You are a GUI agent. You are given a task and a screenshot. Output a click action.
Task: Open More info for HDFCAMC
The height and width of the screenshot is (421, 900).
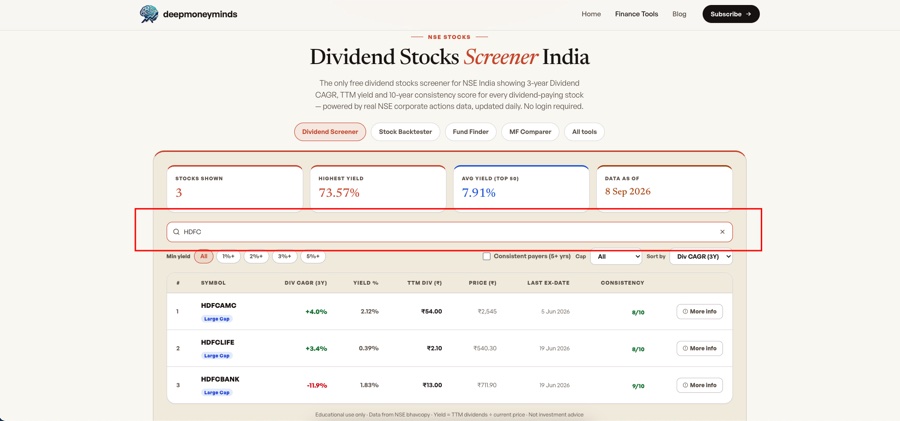[x=699, y=311]
